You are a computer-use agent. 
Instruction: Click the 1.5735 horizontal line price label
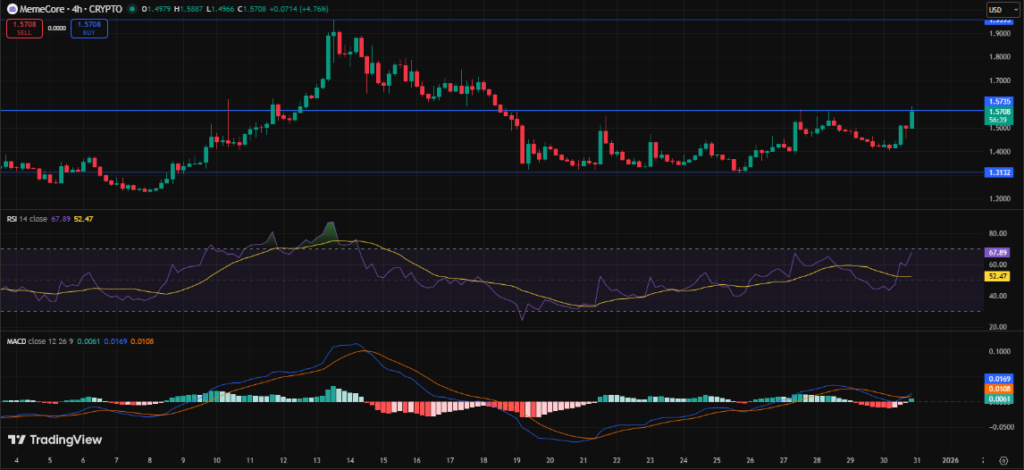[999, 102]
